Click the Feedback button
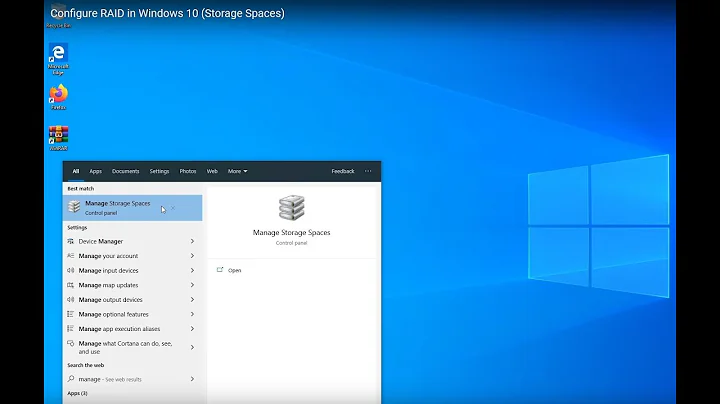 tap(343, 171)
